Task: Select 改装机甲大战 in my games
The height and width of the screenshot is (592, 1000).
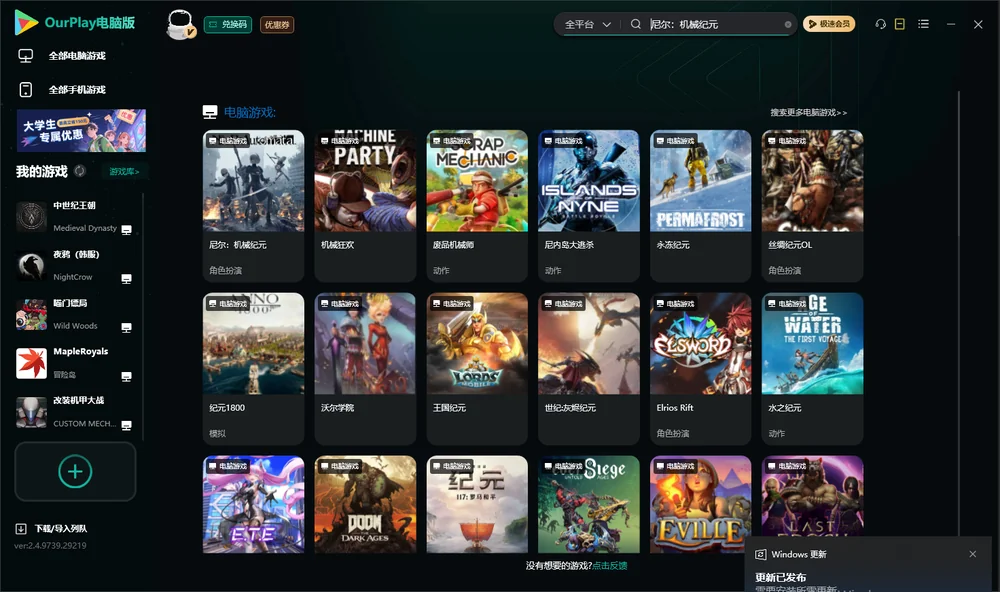Action: (x=75, y=412)
